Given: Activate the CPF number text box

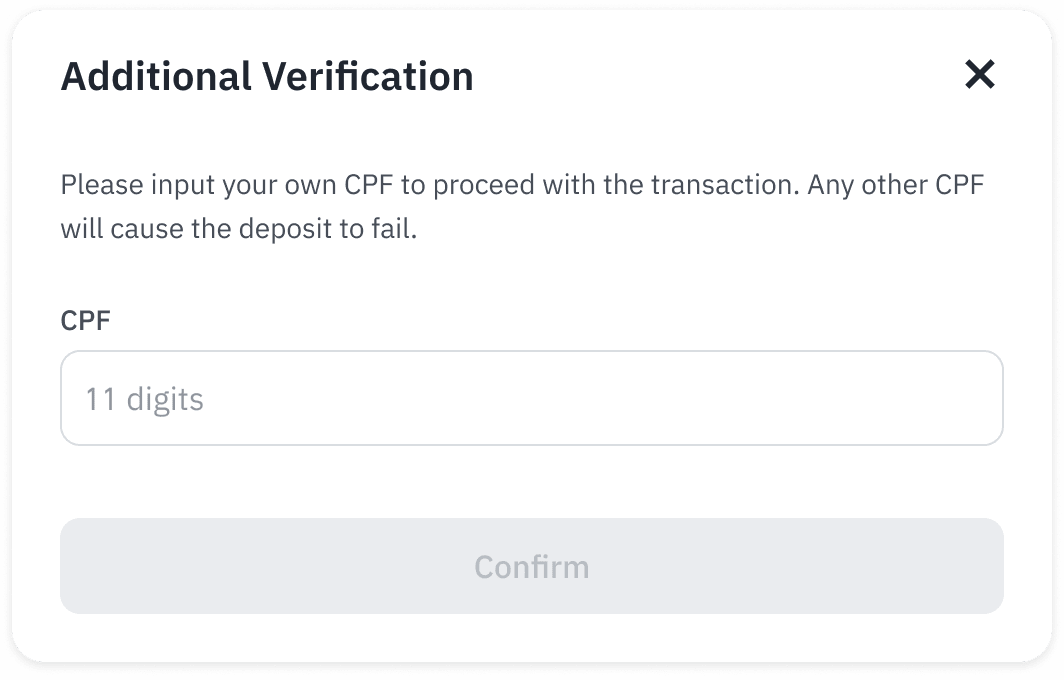Looking at the screenshot, I should pos(531,398).
